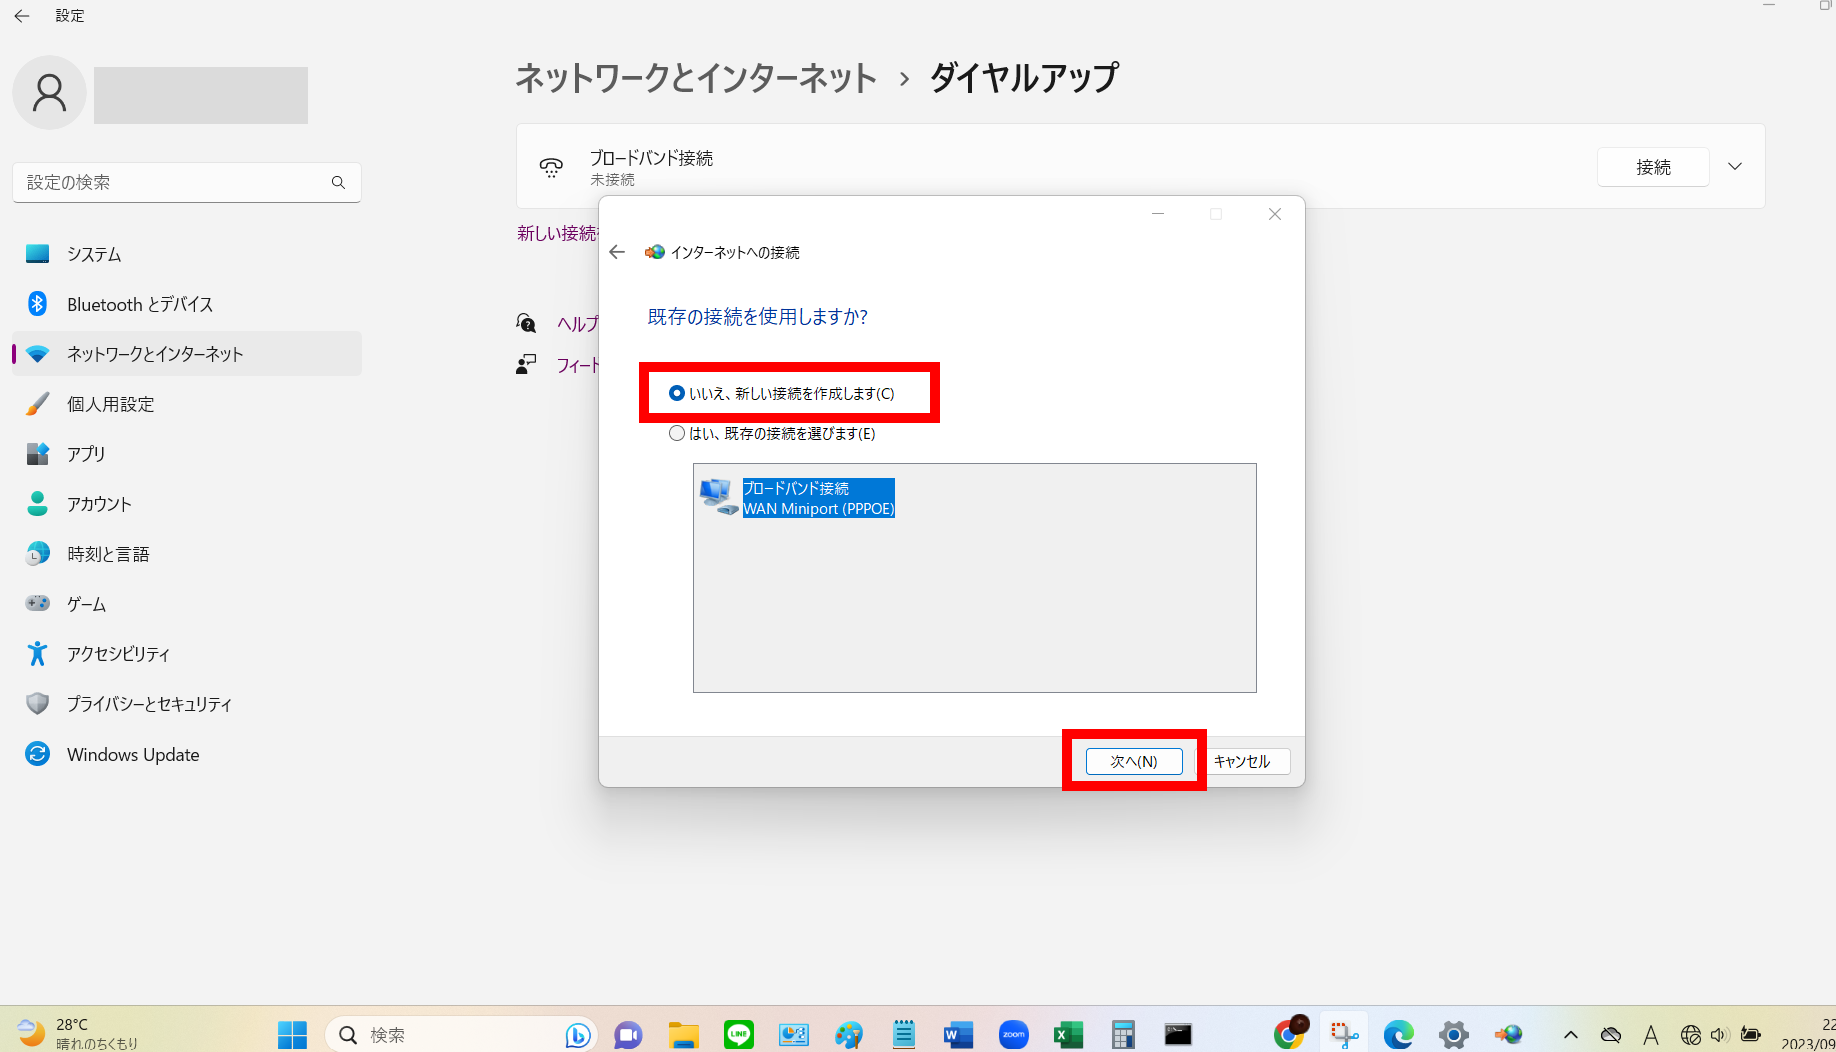This screenshot has width=1836, height=1052.
Task: Select 'いいえ、新しい接続を作成します' radio button
Action: [677, 393]
